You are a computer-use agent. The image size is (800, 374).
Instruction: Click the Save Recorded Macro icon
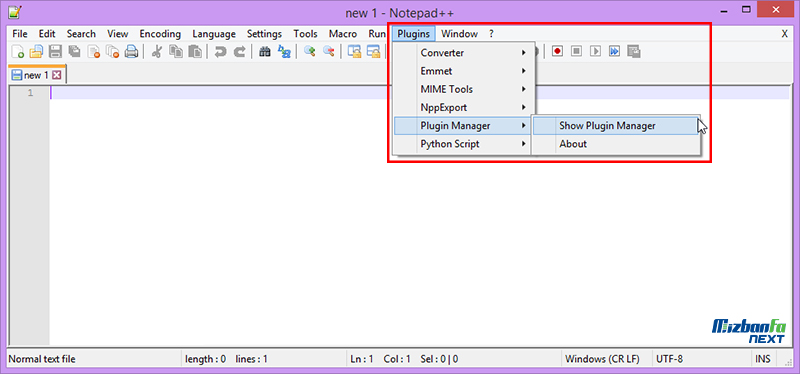tap(634, 51)
